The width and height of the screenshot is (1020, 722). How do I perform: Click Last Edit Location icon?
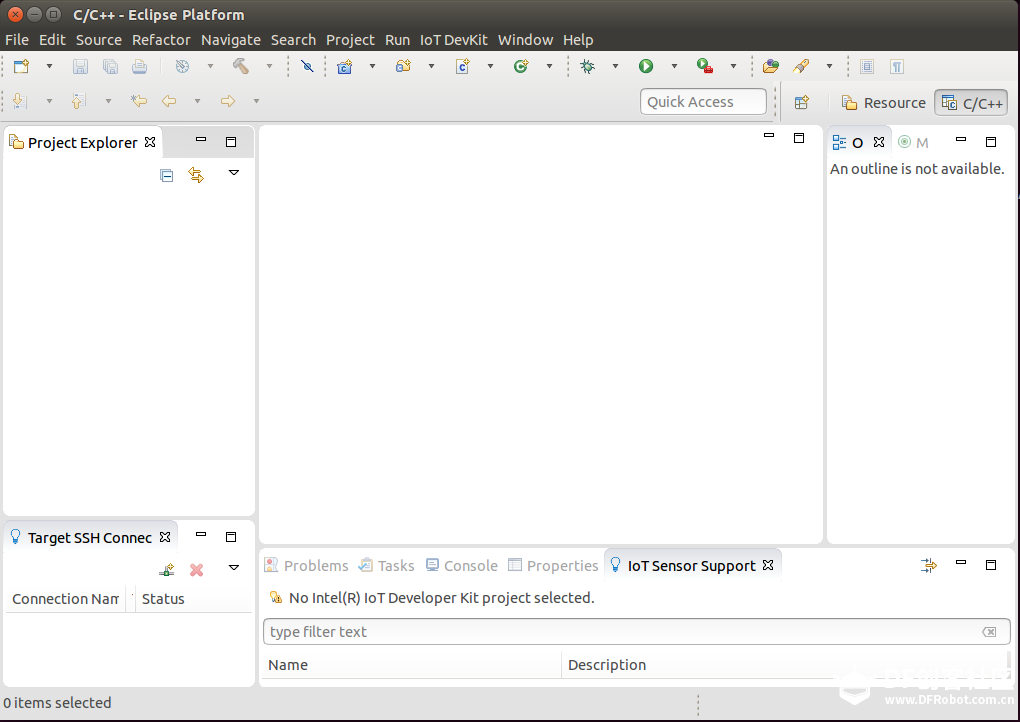(139, 101)
